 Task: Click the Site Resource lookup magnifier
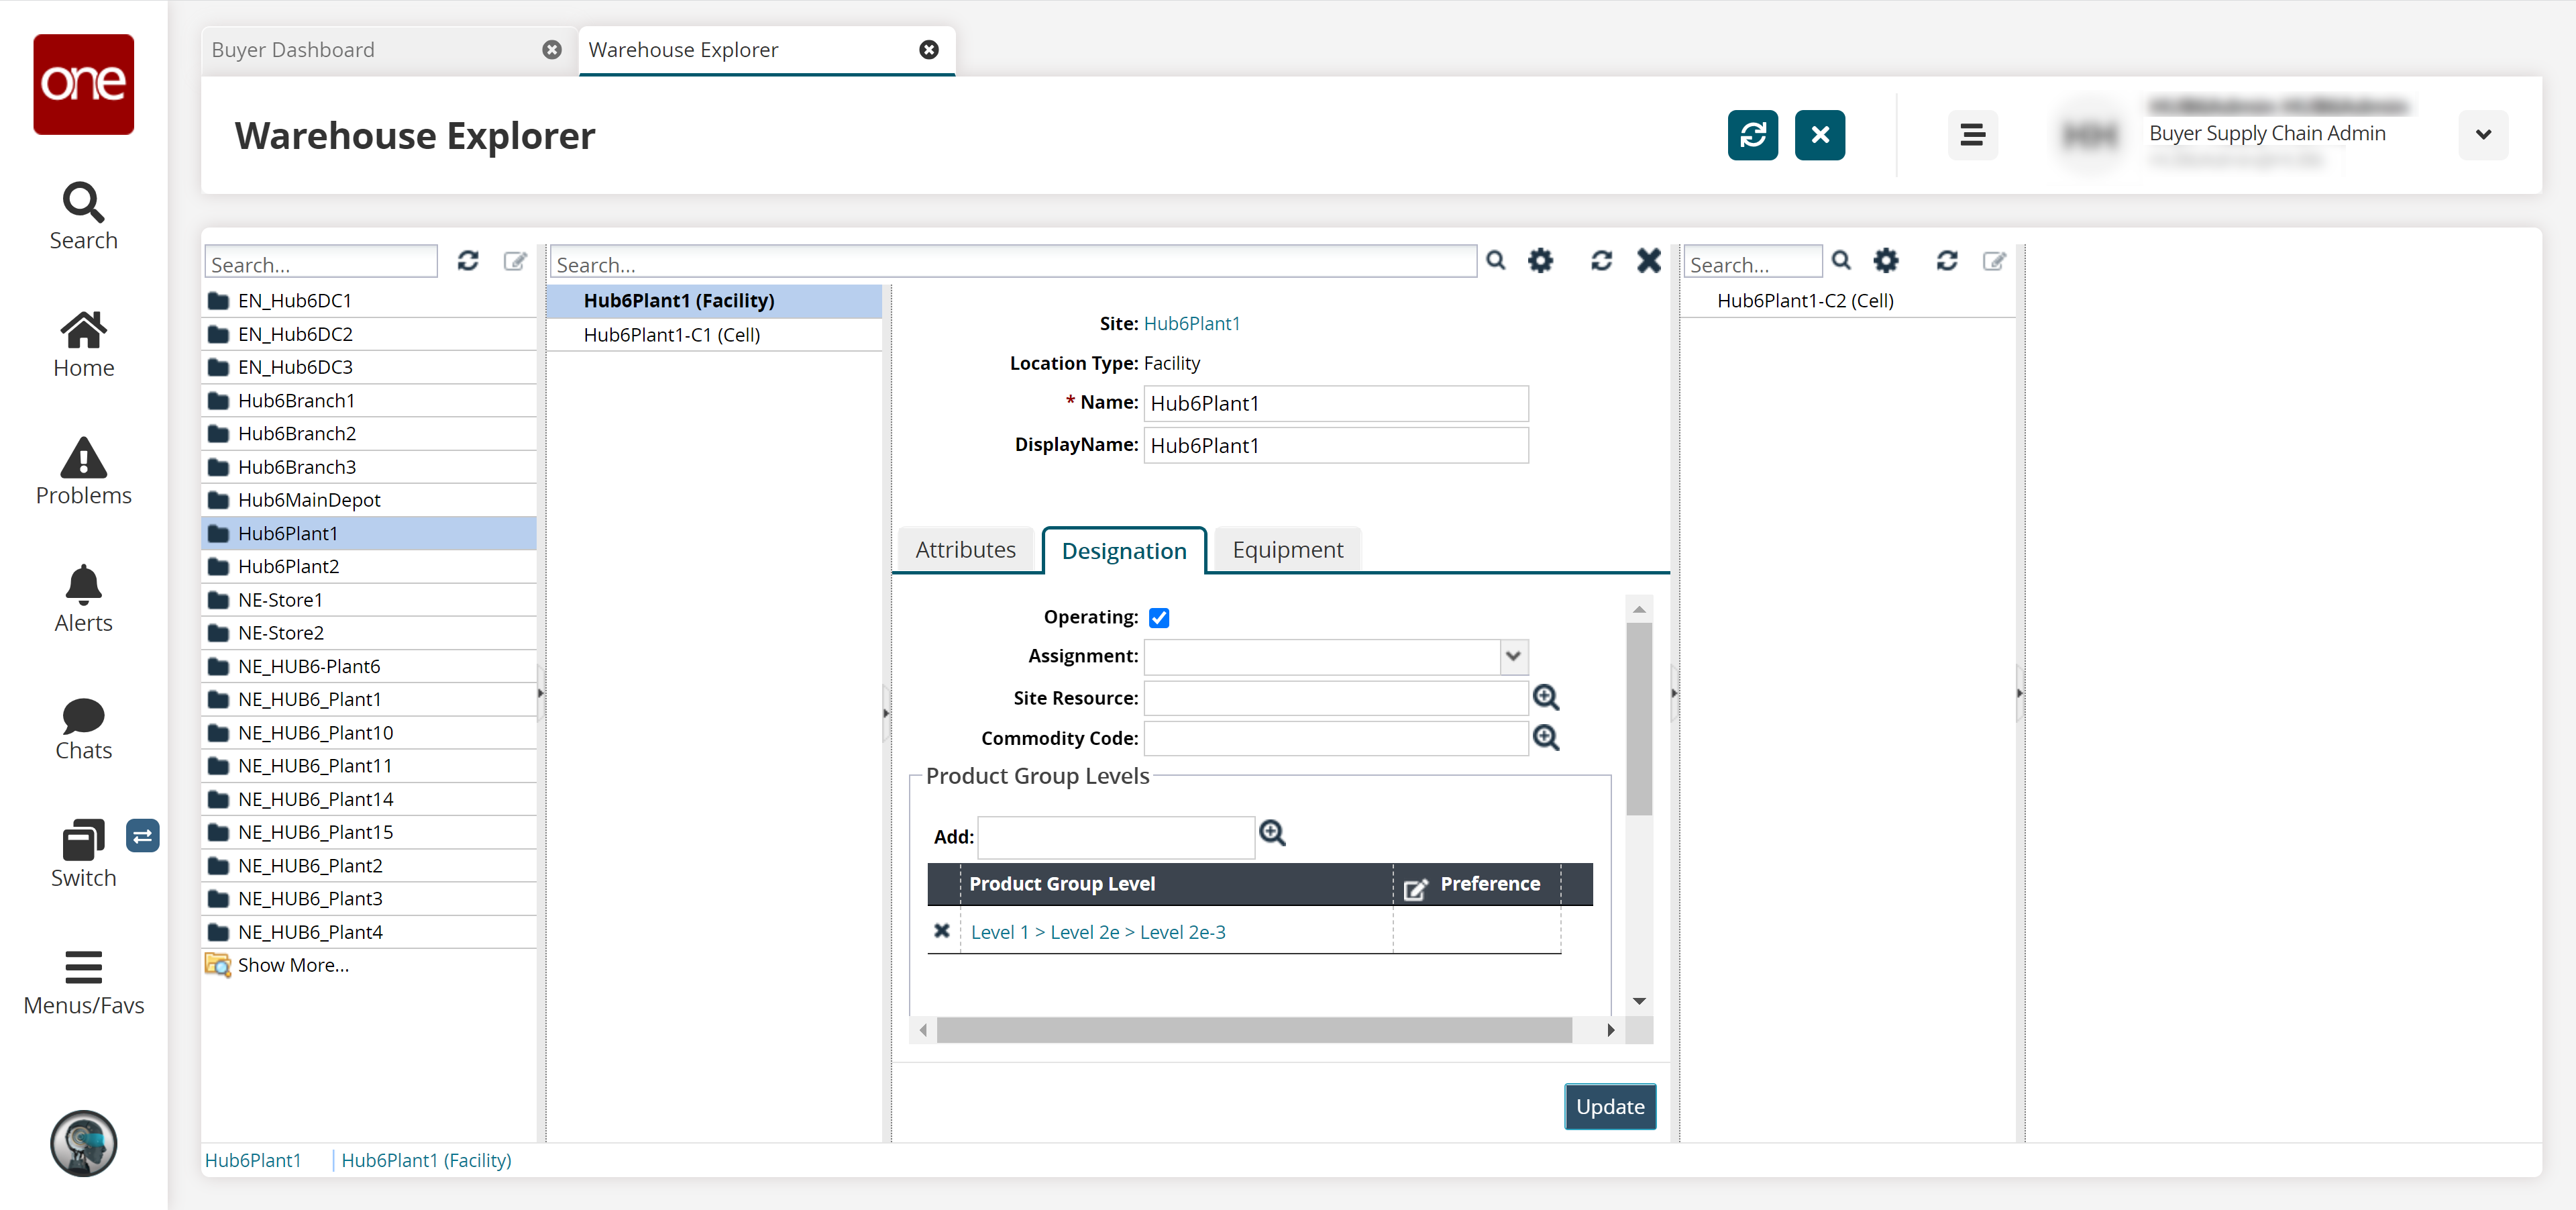(1546, 697)
